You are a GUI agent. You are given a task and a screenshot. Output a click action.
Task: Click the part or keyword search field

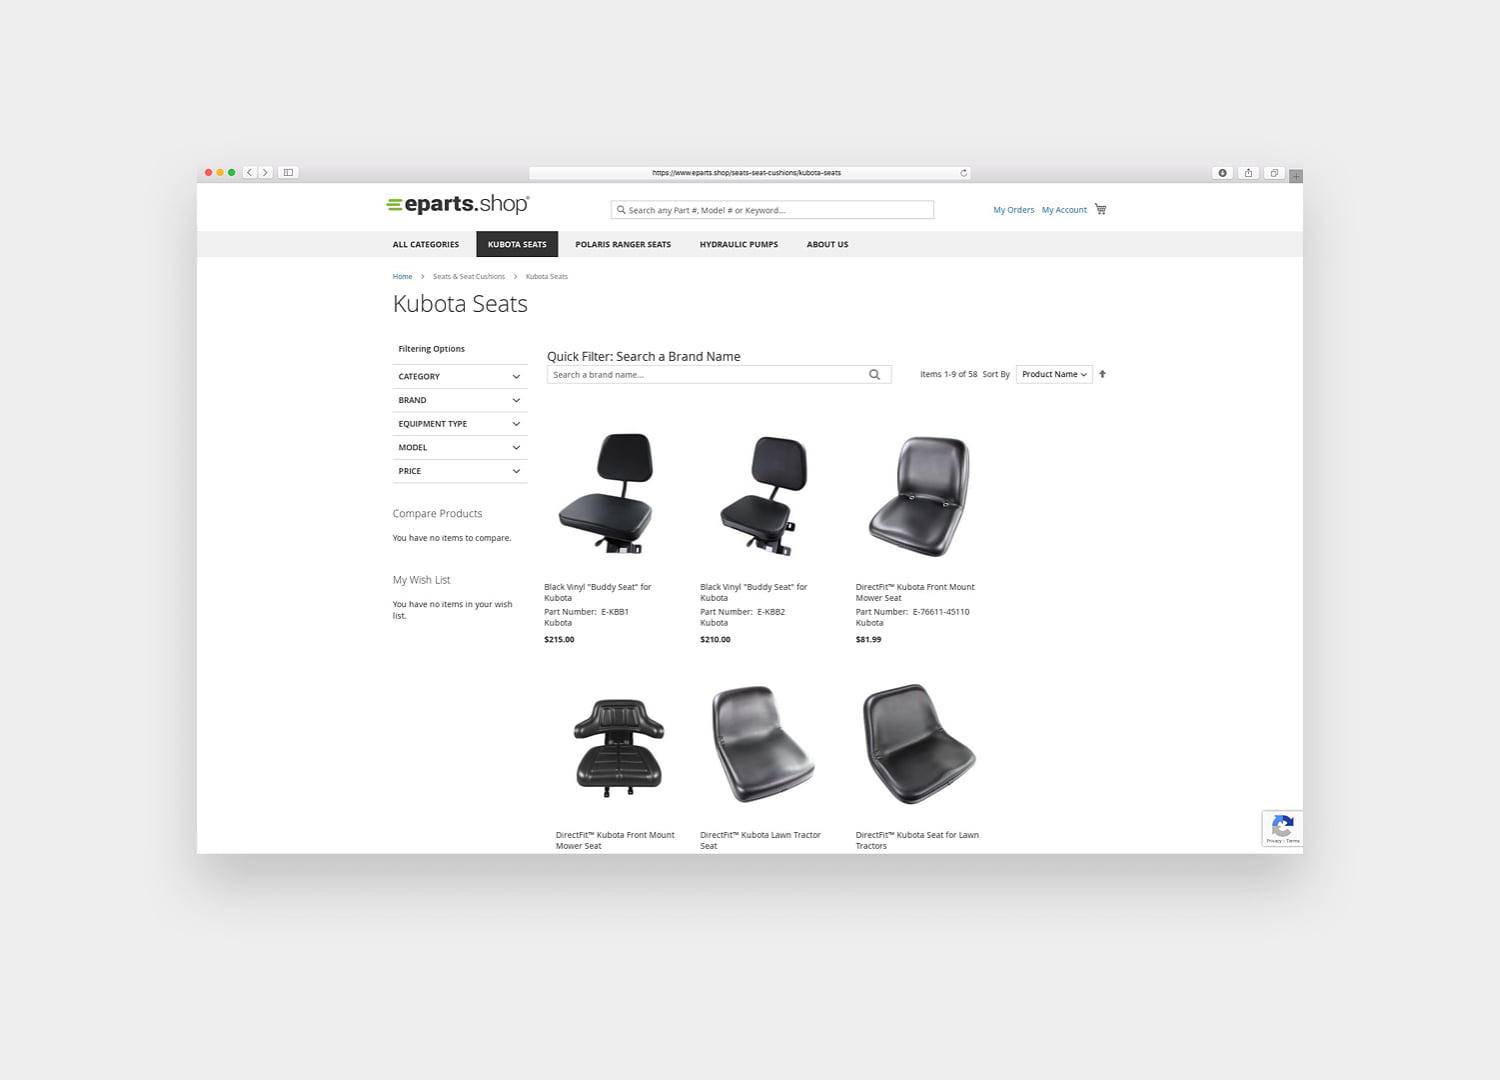point(772,210)
